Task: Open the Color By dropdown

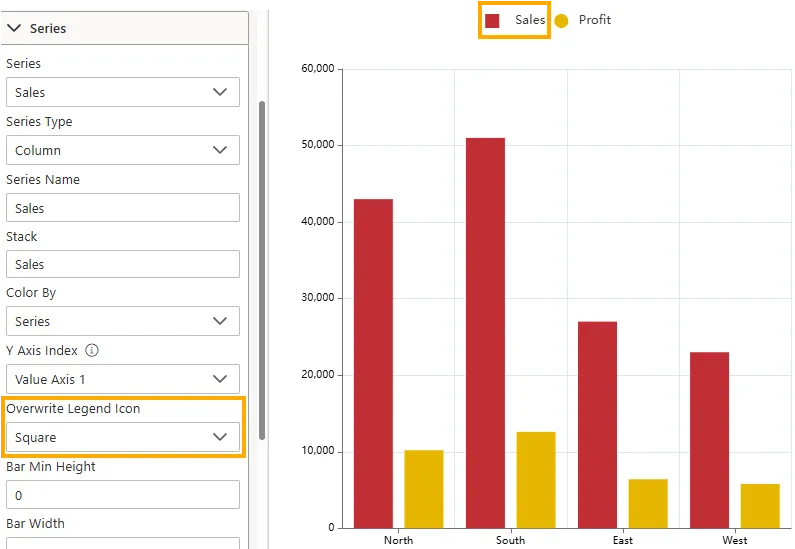Action: click(x=122, y=321)
